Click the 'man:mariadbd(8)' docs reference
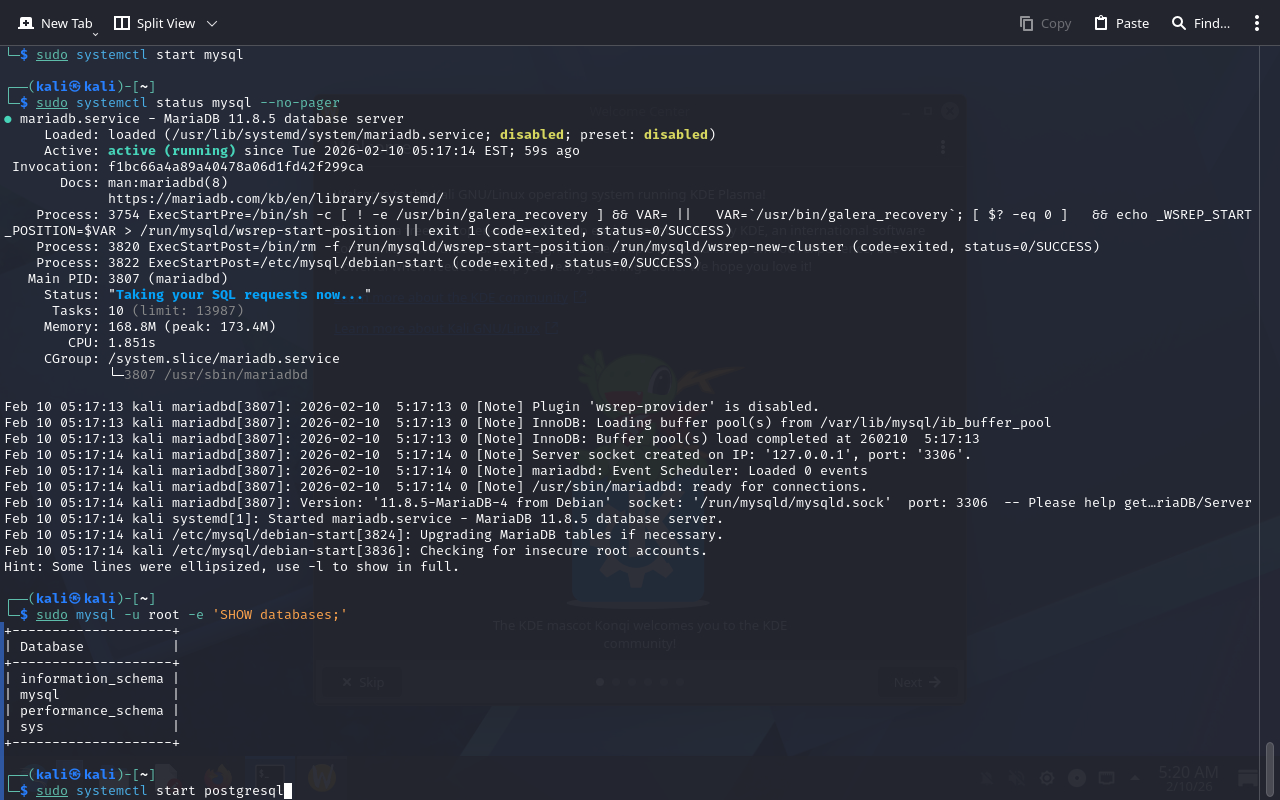1280x800 pixels. click(x=167, y=183)
